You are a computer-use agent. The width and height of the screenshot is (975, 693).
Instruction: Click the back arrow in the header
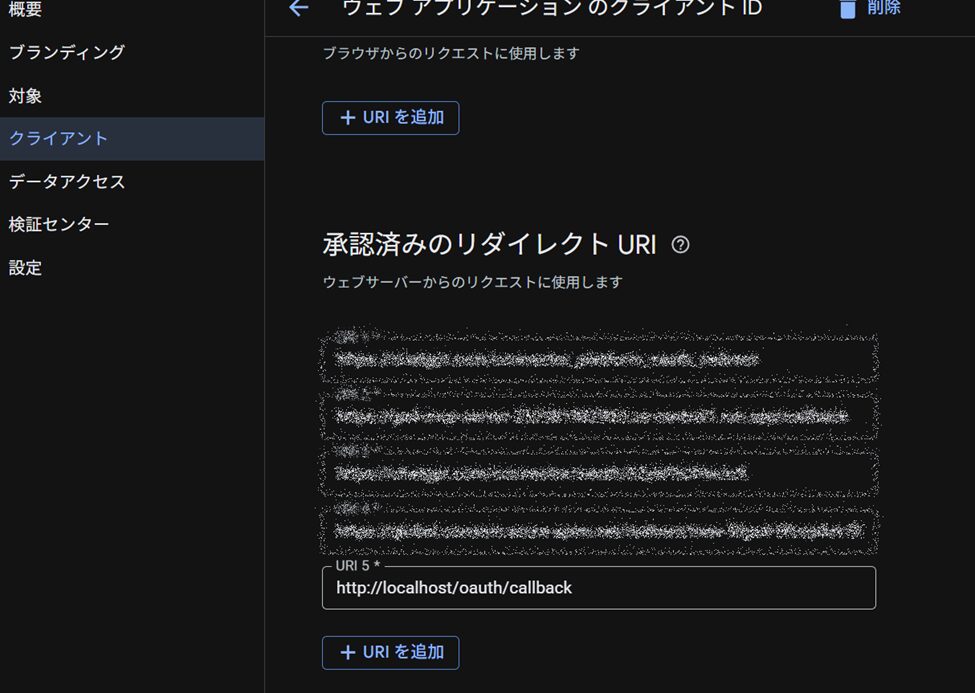[x=298, y=8]
